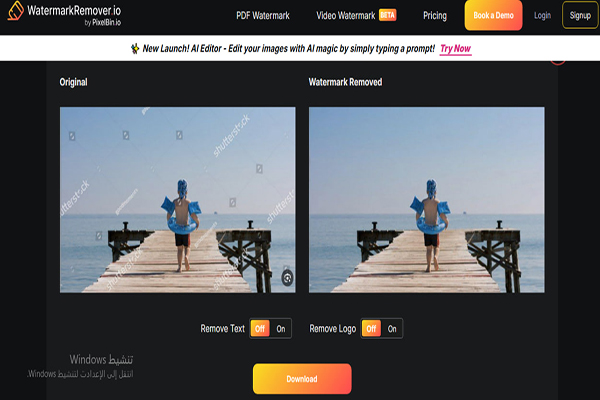Click the WatermarkRemover.io logo icon
Image resolution: width=600 pixels, height=400 pixels.
[15, 11]
